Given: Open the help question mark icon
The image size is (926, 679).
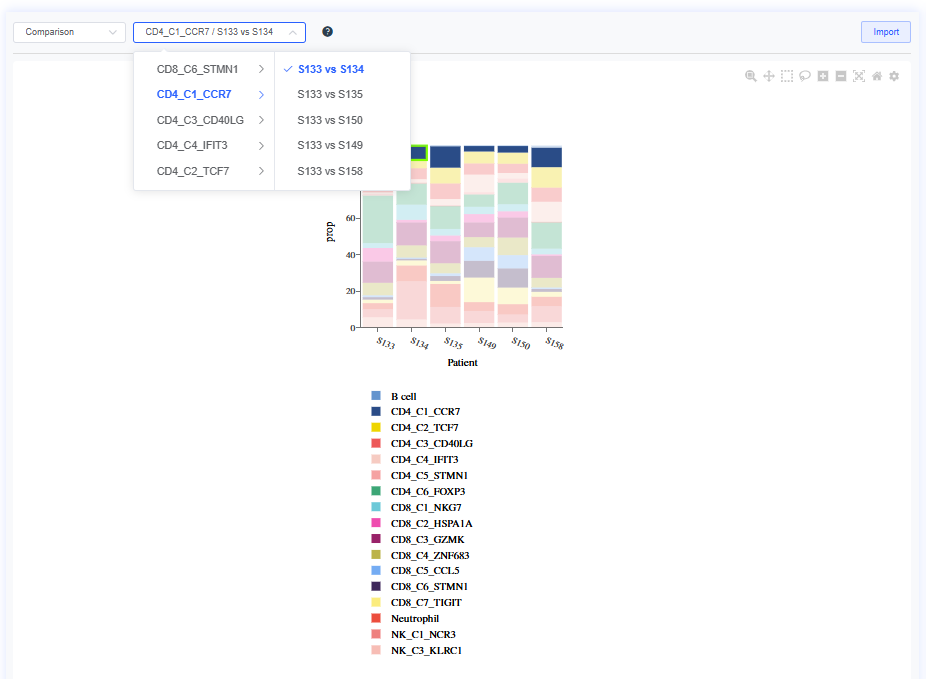Looking at the screenshot, I should coord(327,32).
